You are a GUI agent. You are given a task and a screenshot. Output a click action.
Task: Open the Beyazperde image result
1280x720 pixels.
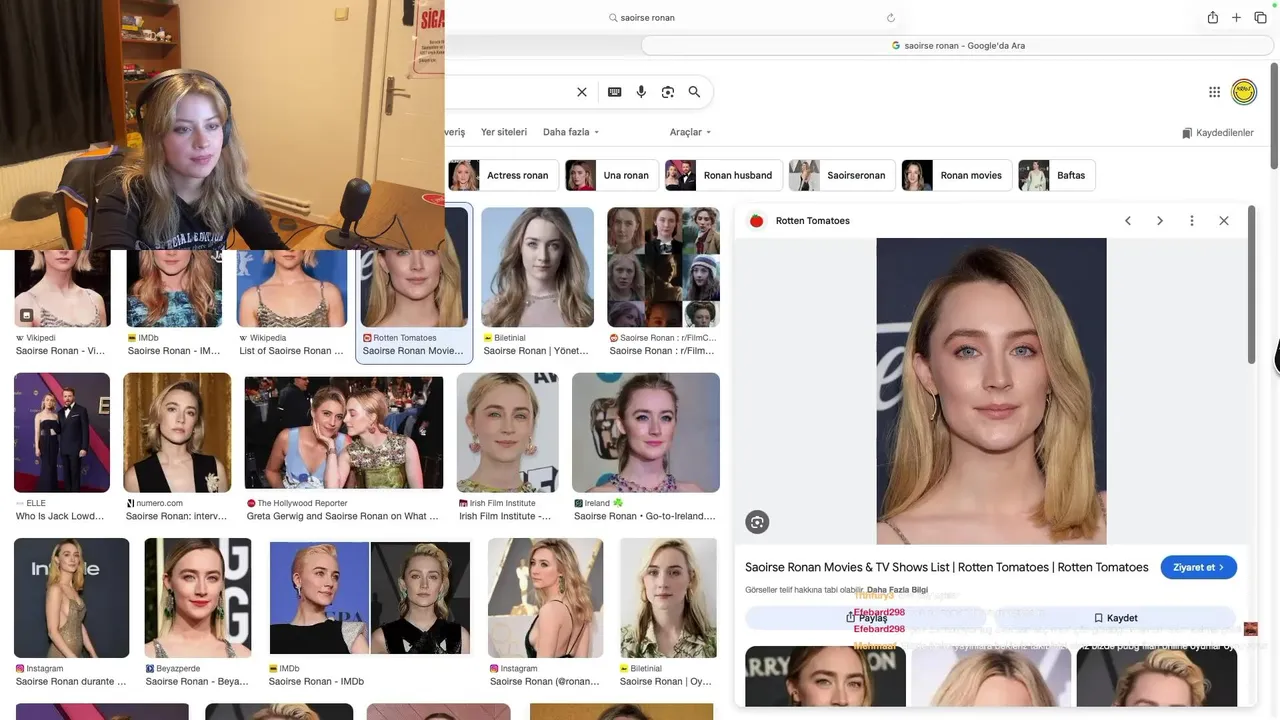[198, 597]
